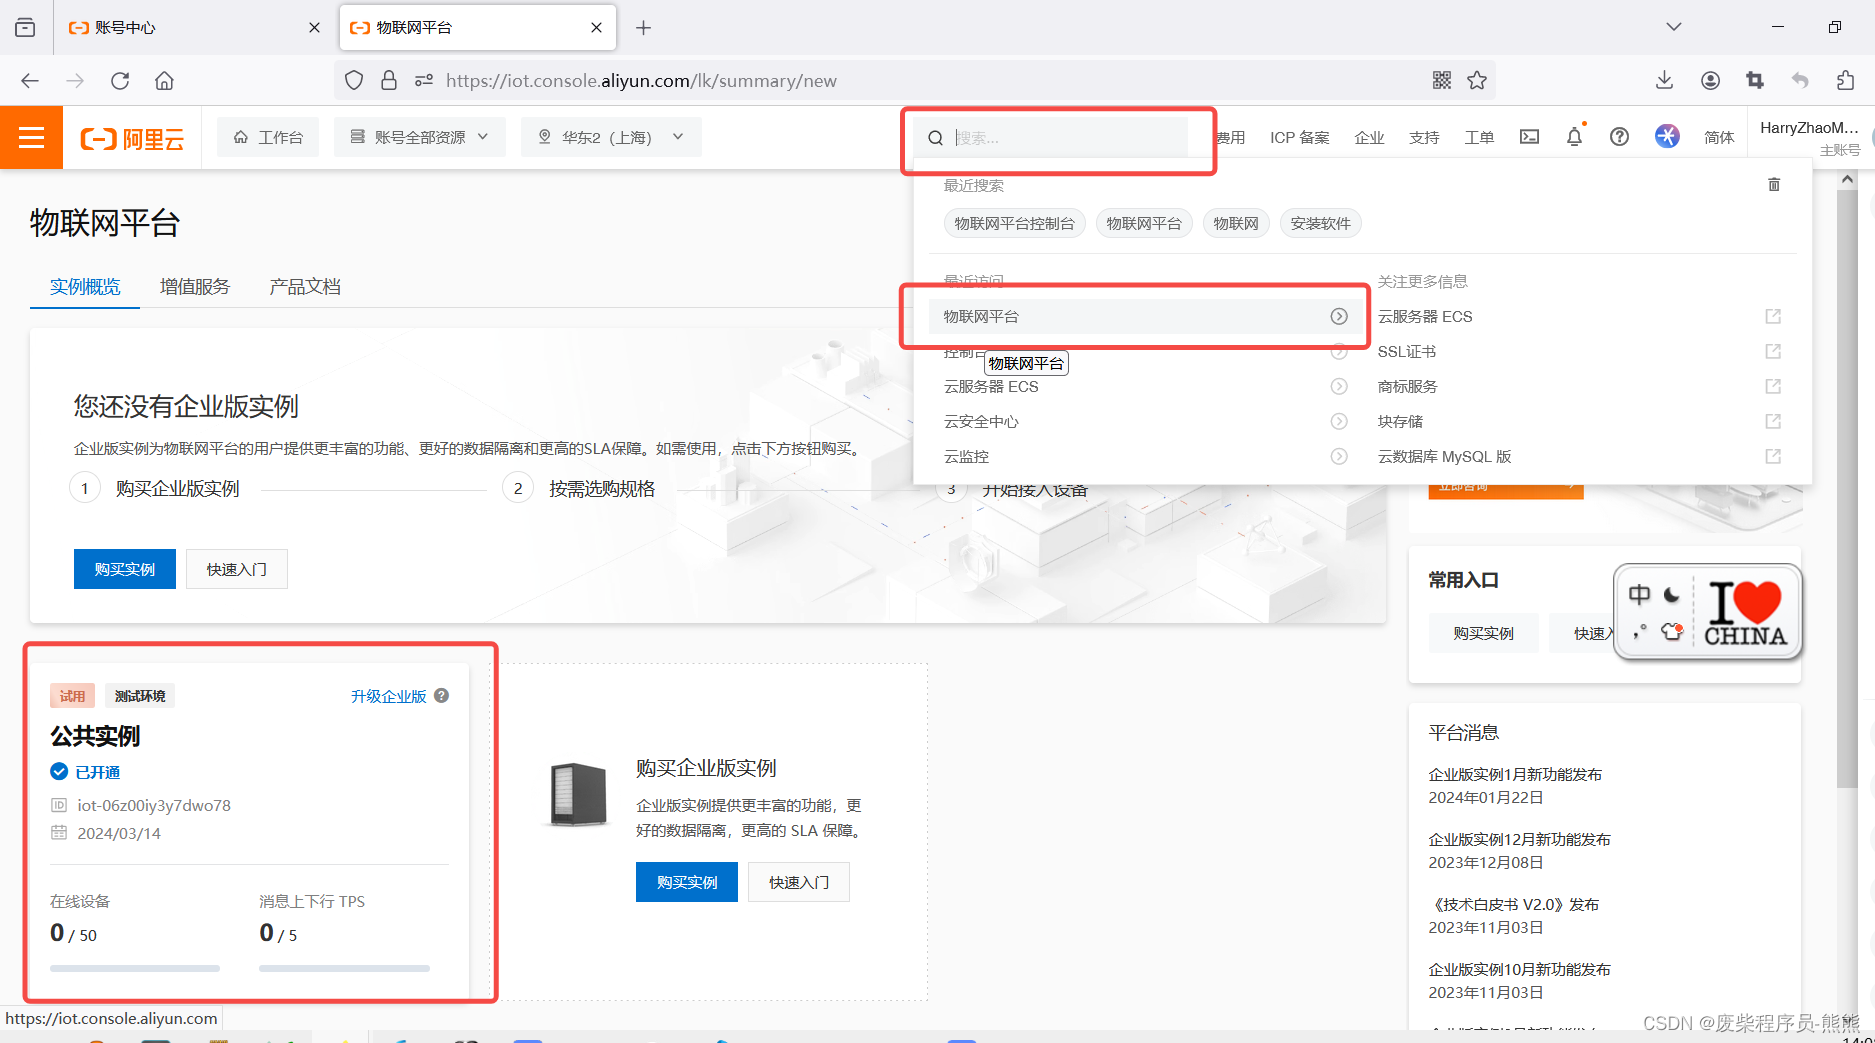Screen dimensions: 1875x1043
Task: Click the blue AI assistant asterisk icon
Action: [1666, 136]
